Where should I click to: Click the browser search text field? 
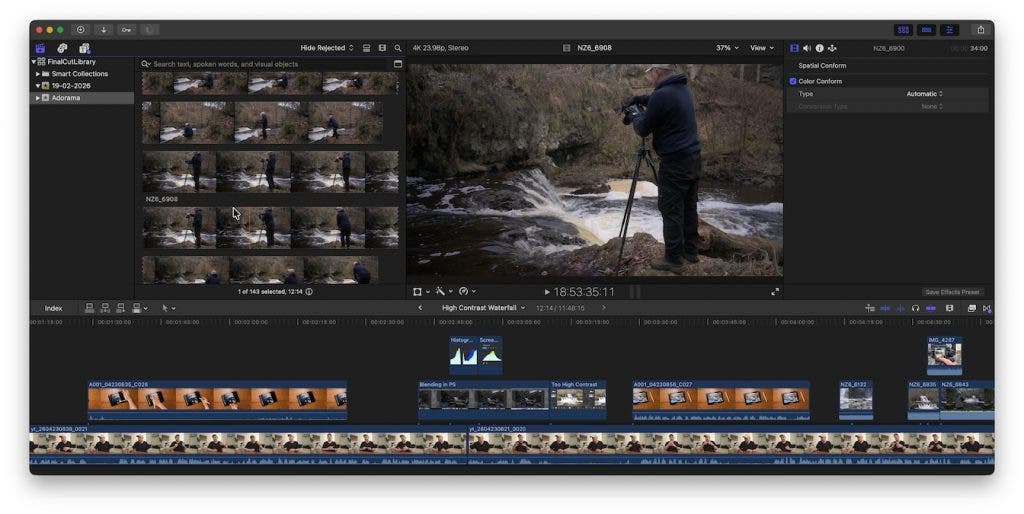tap(268, 64)
